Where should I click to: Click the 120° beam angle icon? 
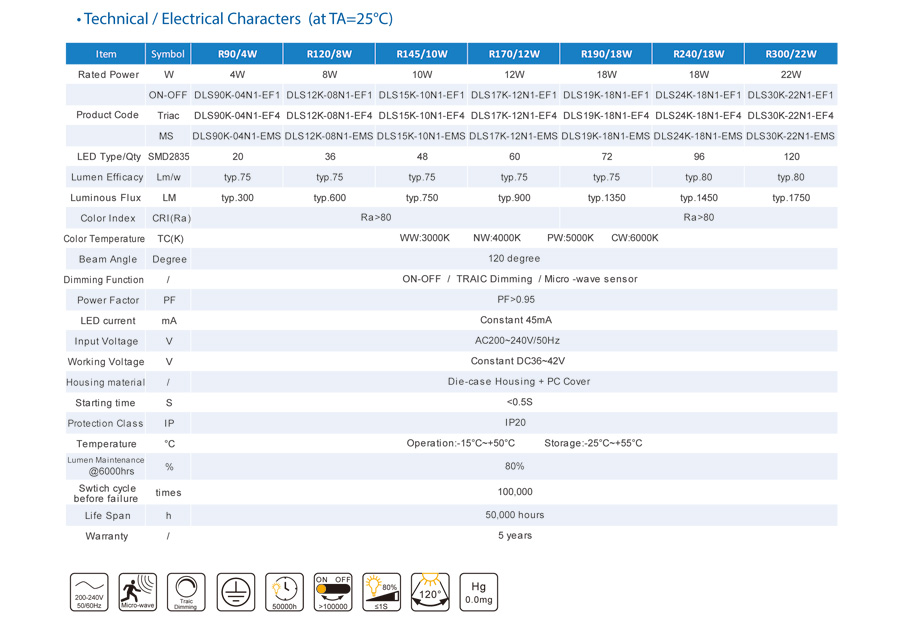click(x=430, y=591)
